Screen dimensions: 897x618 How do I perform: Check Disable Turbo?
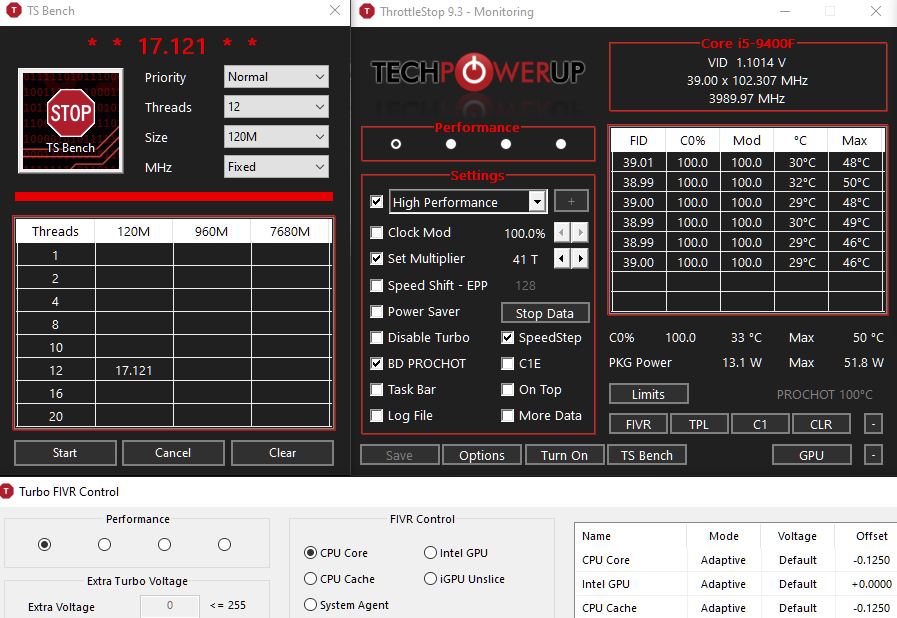[376, 338]
